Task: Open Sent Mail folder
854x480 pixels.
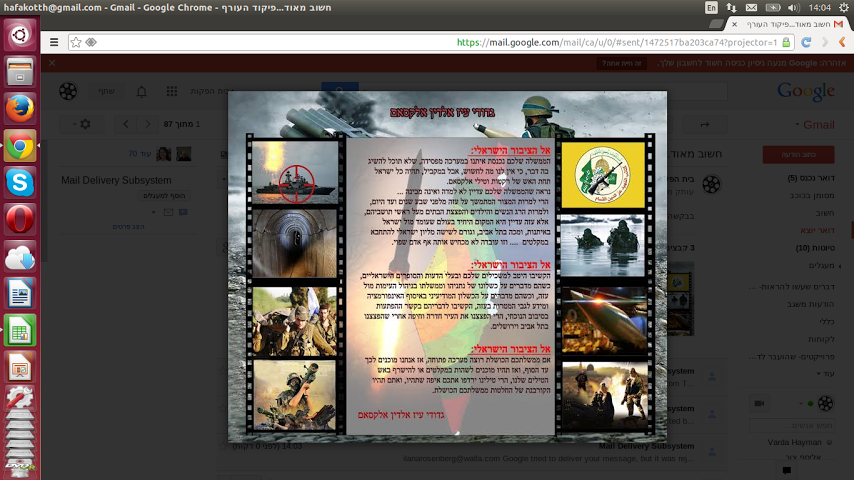Action: 817,230
